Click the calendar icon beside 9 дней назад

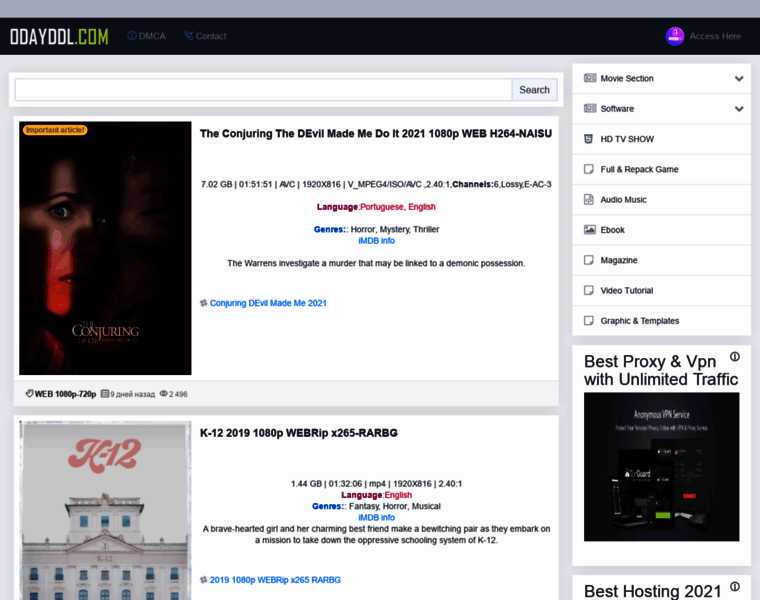(104, 394)
